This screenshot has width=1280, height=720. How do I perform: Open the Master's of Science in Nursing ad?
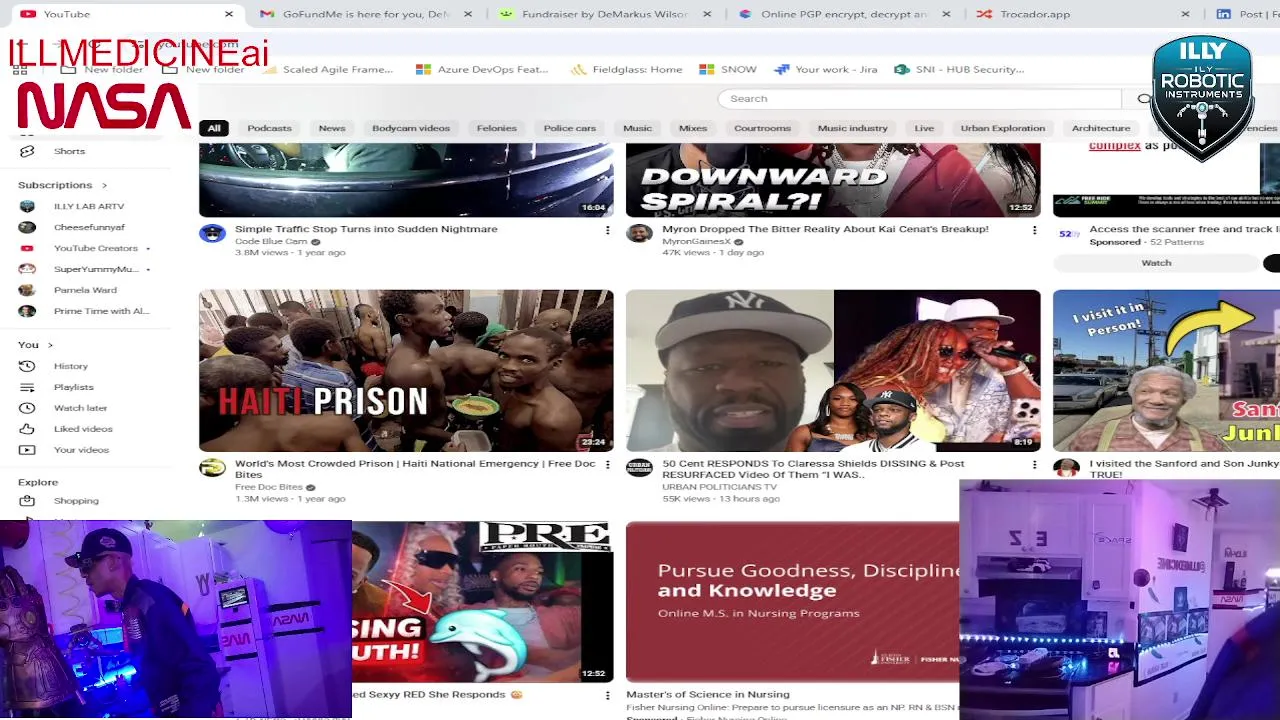(x=792, y=602)
